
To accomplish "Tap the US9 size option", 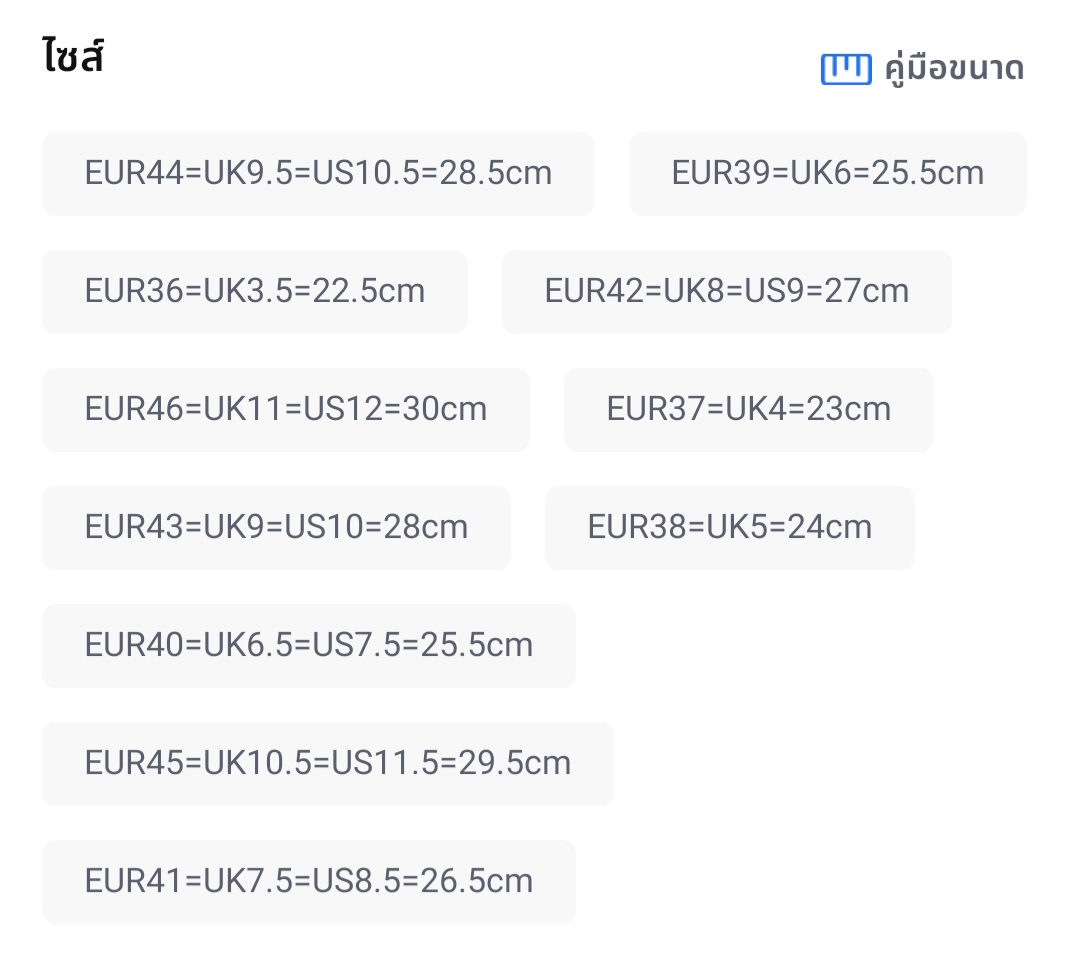I will [x=726, y=291].
